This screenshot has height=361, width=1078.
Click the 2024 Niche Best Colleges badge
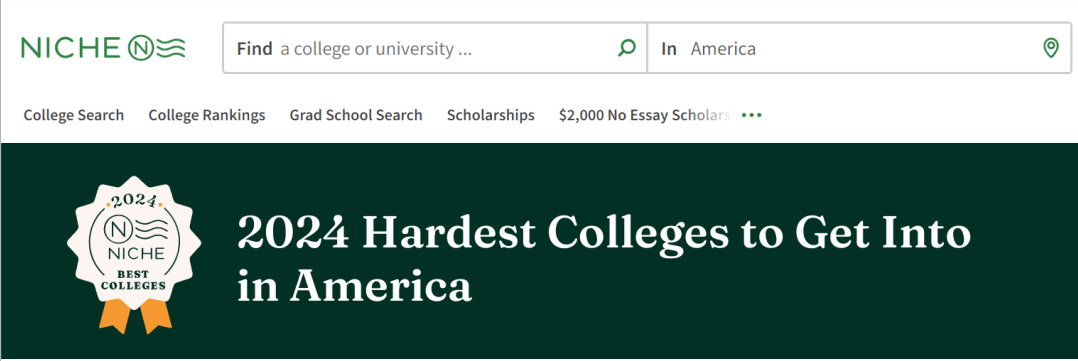tap(134, 254)
